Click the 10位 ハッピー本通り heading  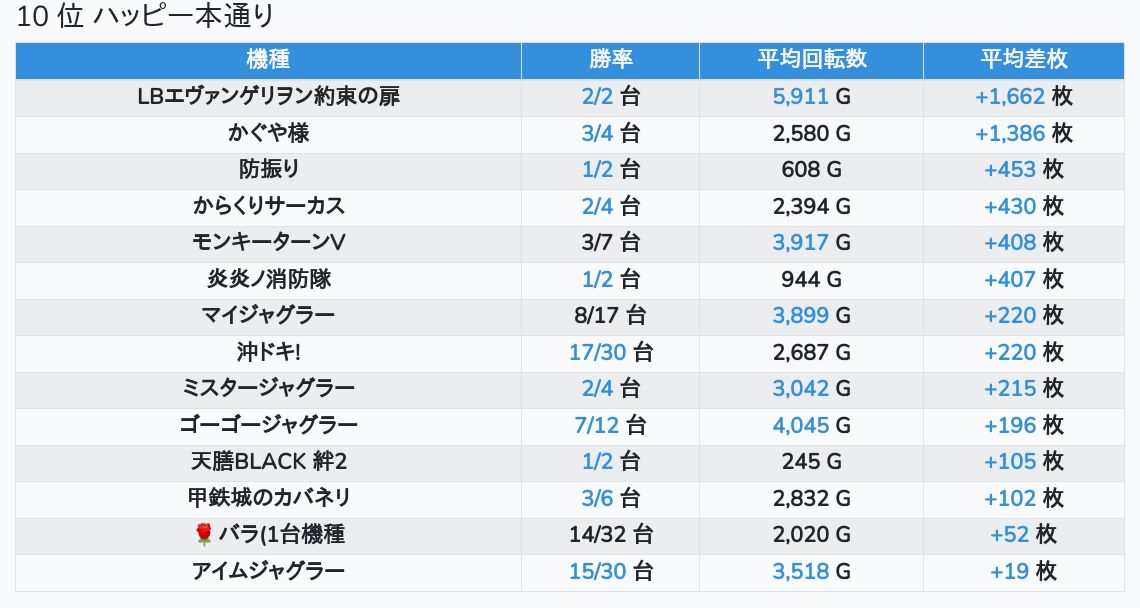(146, 17)
